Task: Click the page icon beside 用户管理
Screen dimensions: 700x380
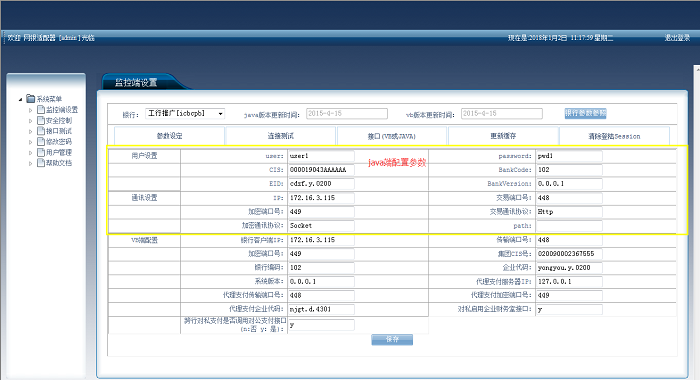Action: point(41,152)
